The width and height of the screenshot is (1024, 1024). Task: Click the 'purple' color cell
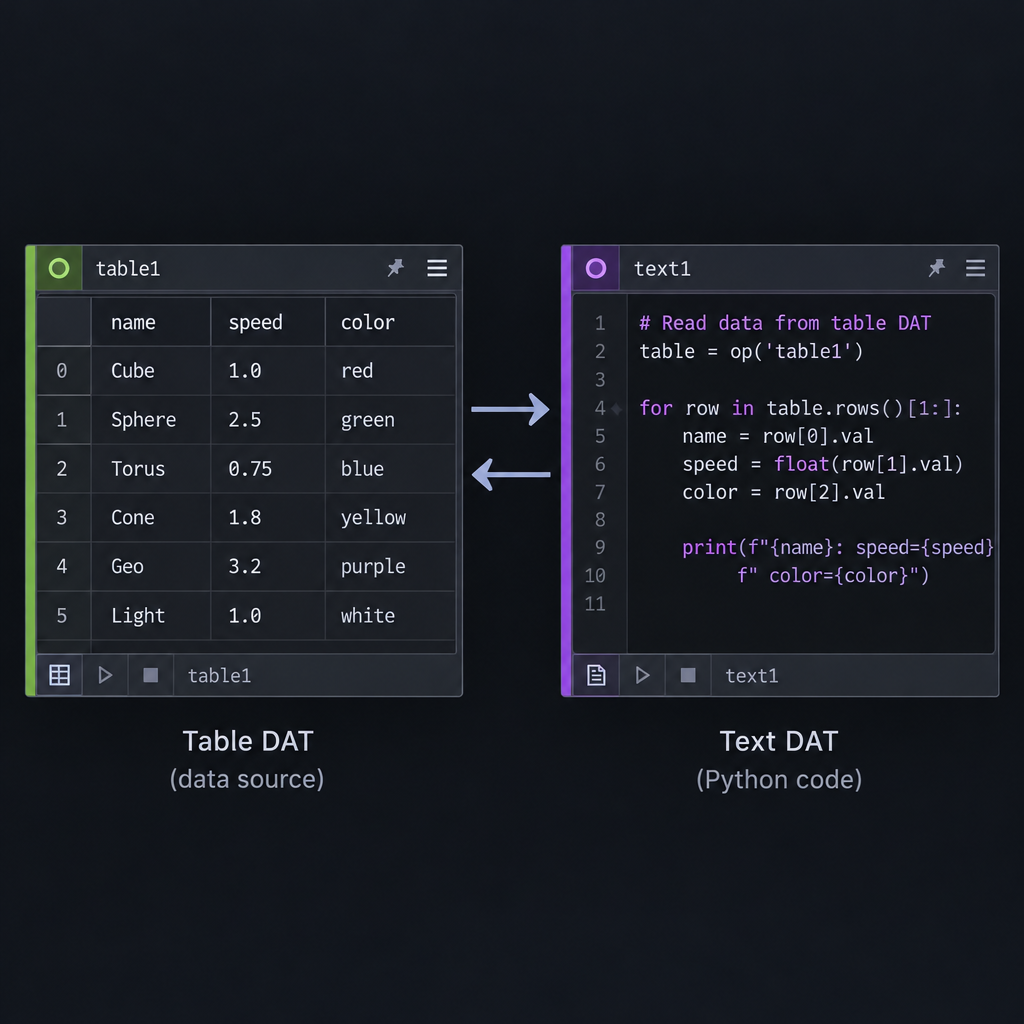(x=390, y=566)
